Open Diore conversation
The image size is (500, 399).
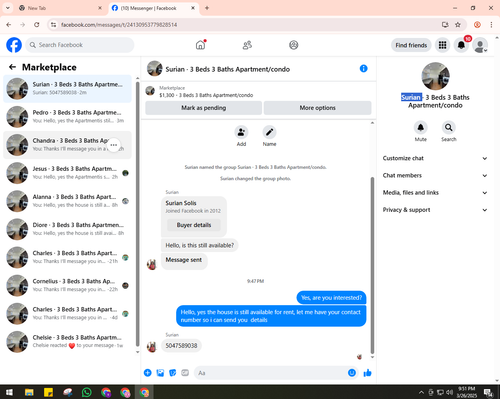pos(67,229)
